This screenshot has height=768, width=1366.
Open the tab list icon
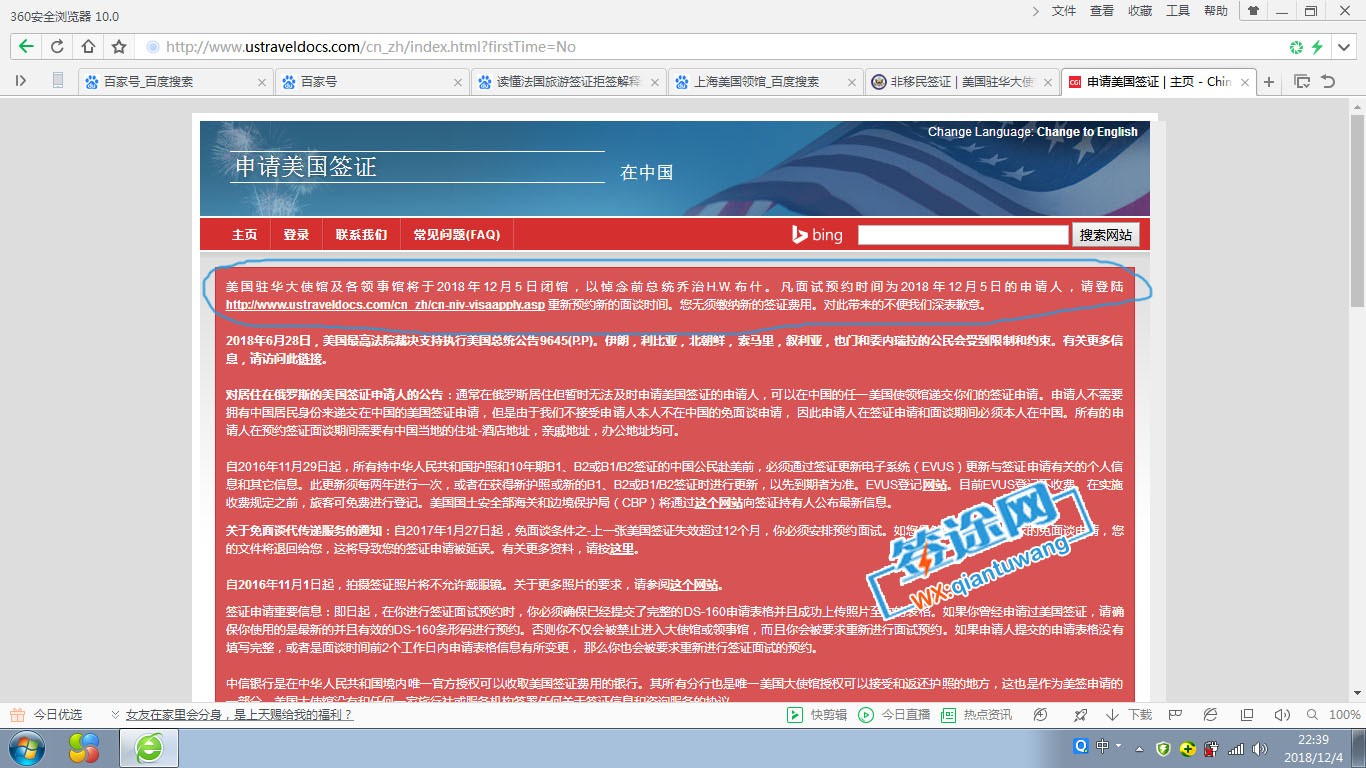click(1301, 81)
